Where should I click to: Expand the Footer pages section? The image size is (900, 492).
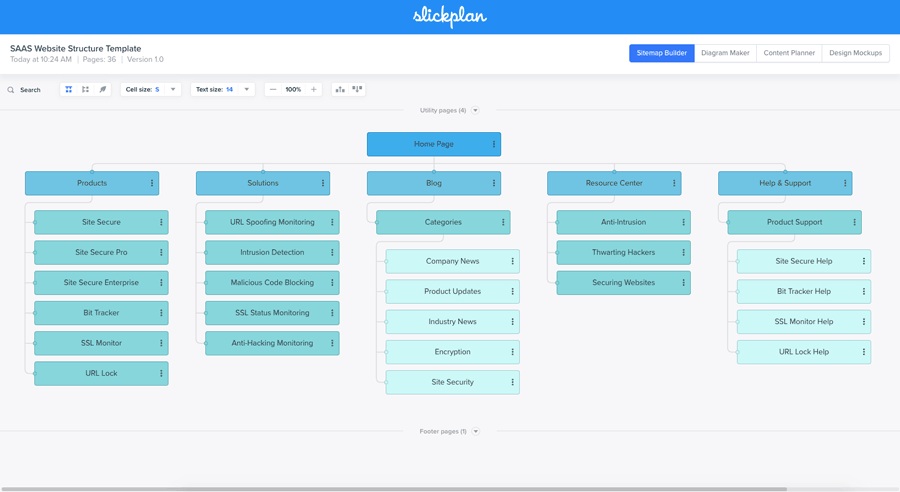[x=476, y=432]
